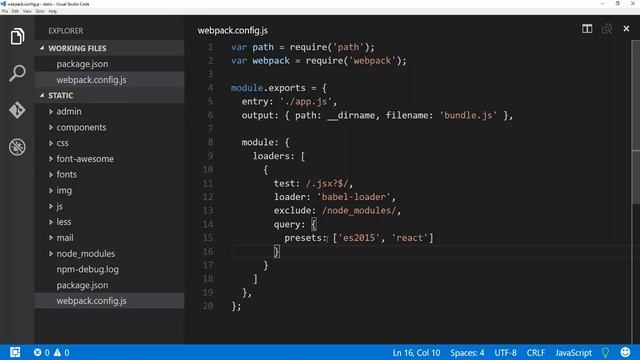Click the feedback smiley icon
Image resolution: width=640 pixels, height=360 pixels.
[625, 352]
